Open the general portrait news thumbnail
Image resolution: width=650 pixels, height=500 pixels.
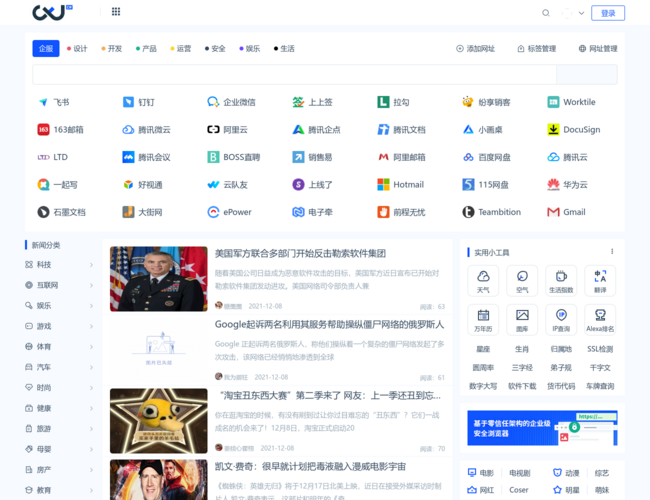click(158, 279)
